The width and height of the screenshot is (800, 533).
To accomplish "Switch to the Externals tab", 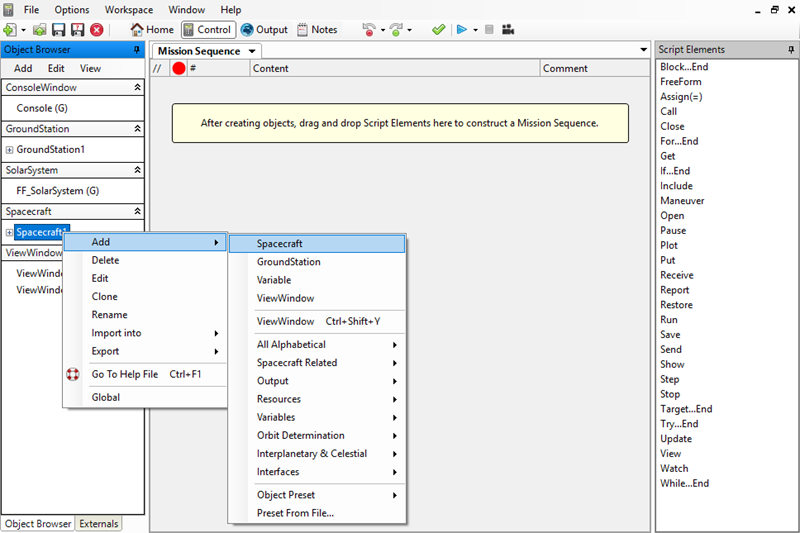I will tap(99, 524).
